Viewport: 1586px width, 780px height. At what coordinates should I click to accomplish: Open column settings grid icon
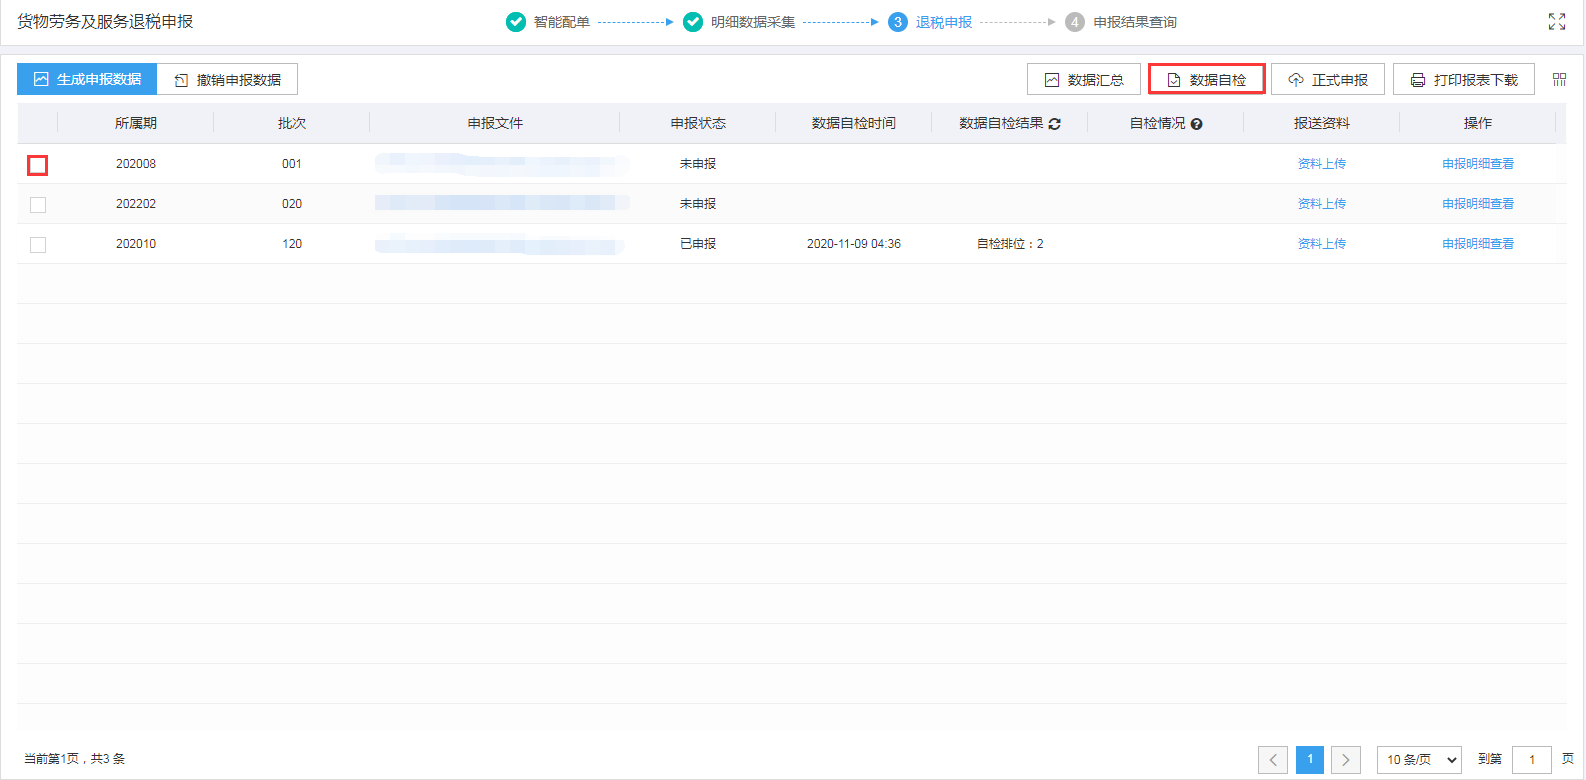[1559, 79]
